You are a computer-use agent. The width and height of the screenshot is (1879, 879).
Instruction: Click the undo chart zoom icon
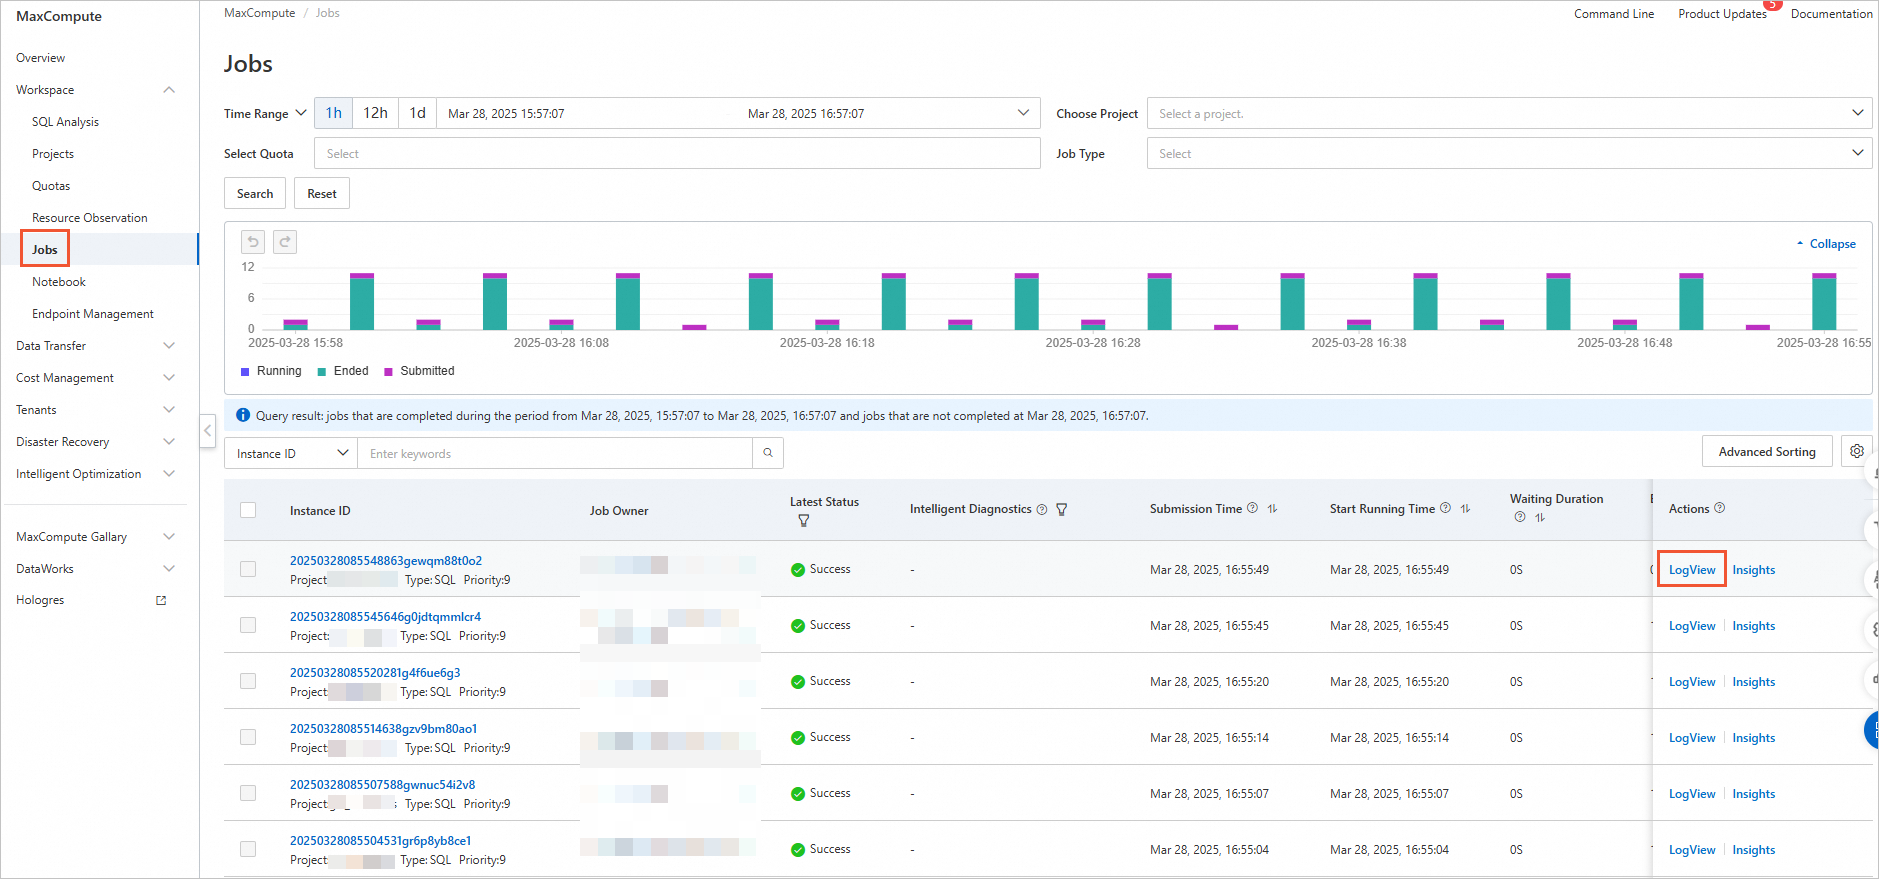click(253, 242)
